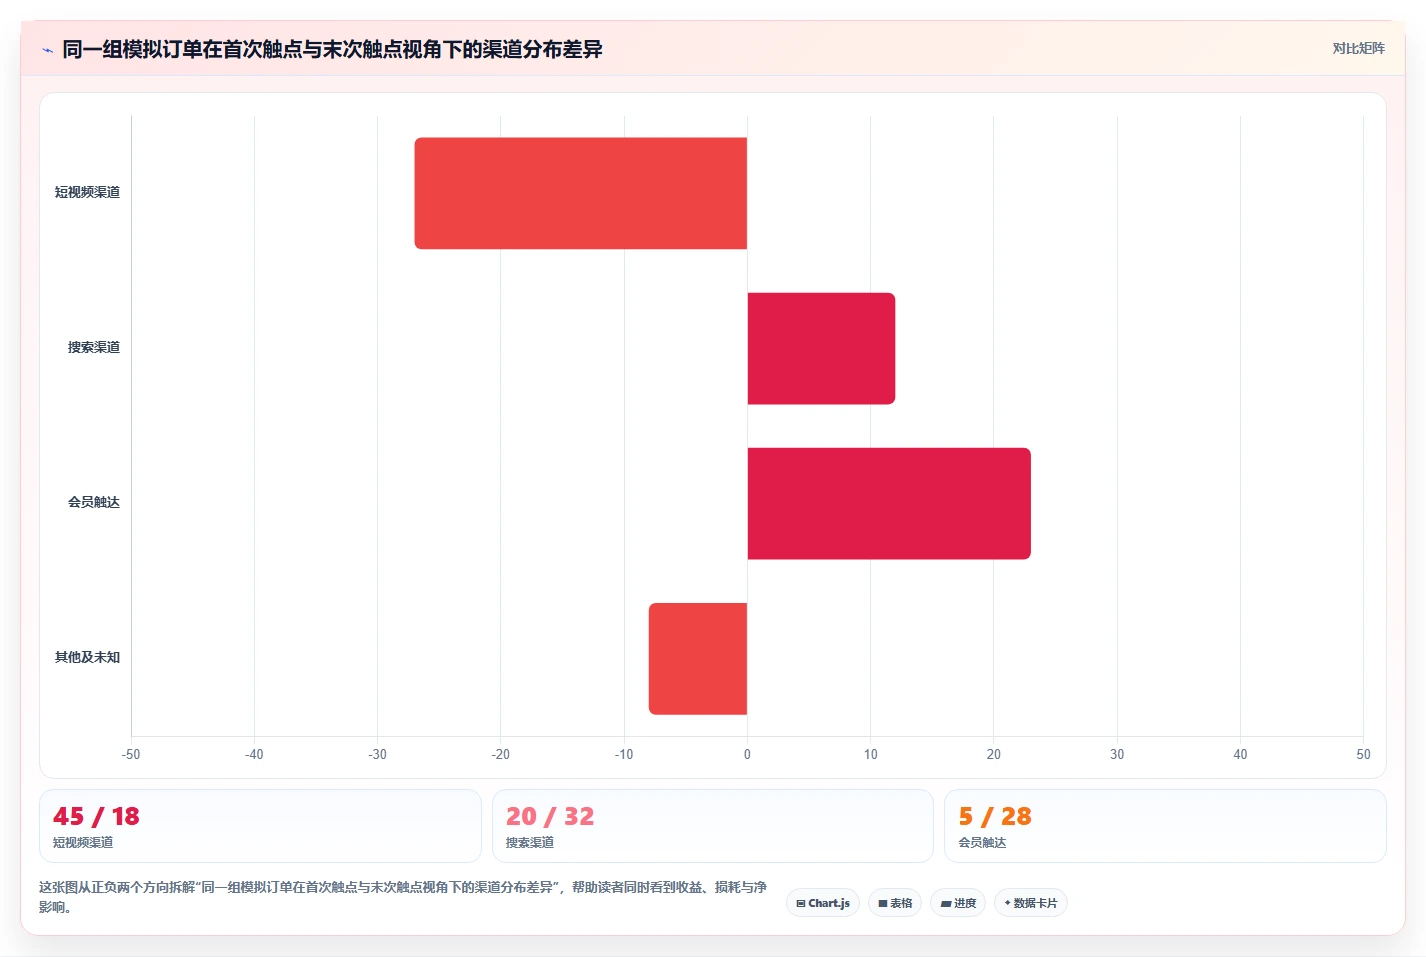Click the 短视频渠道 axis label
1426x957 pixels.
coord(87,192)
